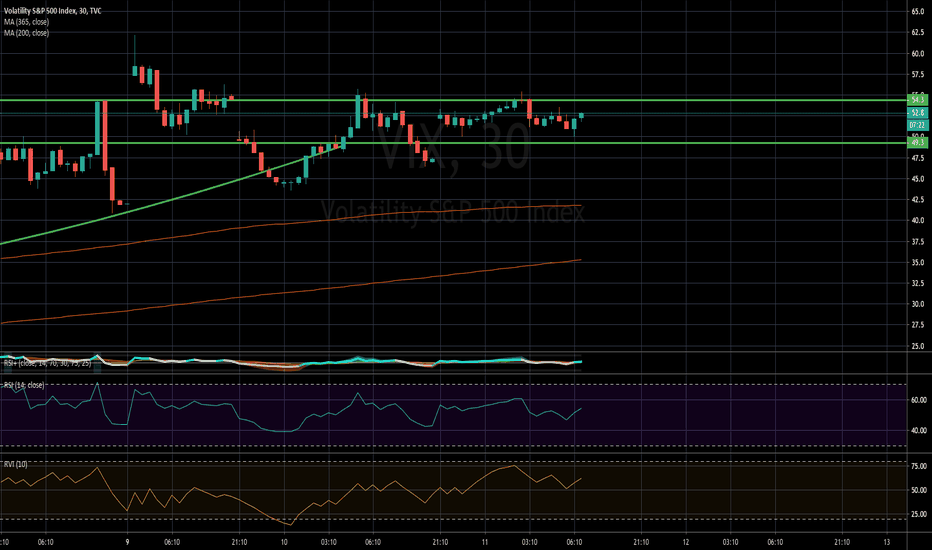Click date label 12 on time axis
The height and width of the screenshot is (550, 932).
pyautogui.click(x=686, y=542)
